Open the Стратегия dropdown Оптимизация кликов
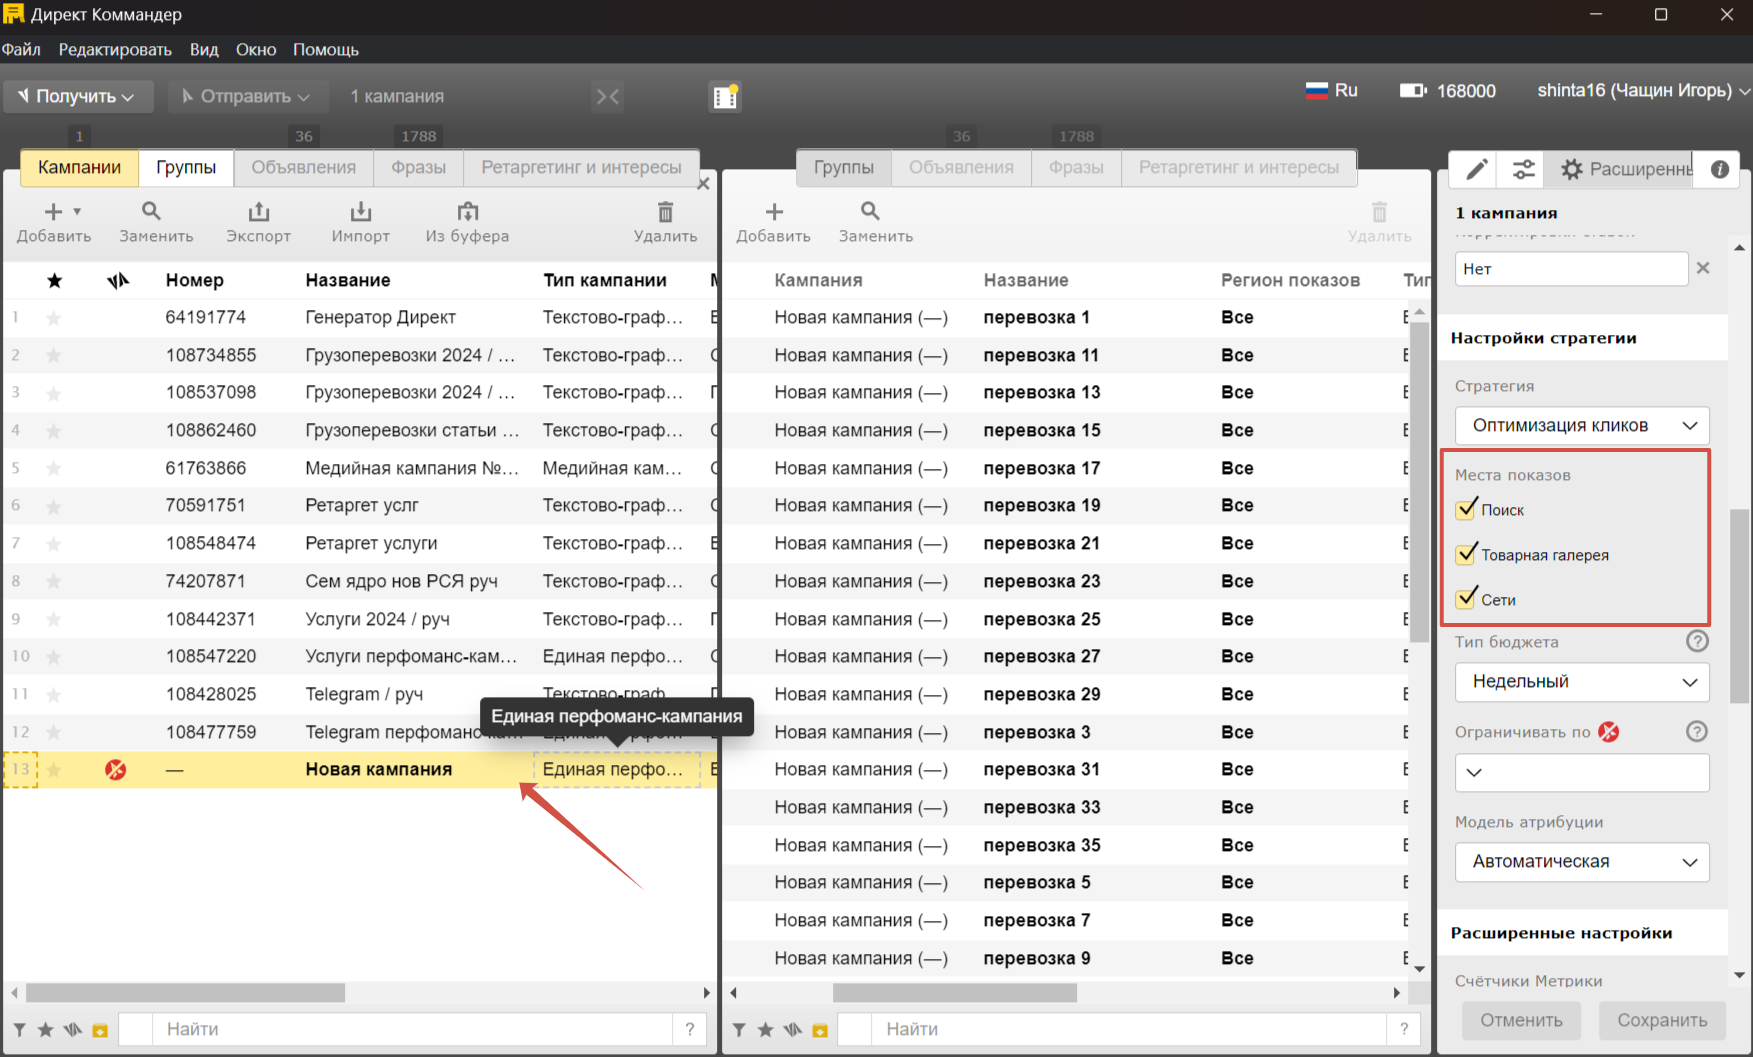Screen dimensions: 1753x1057 coord(1582,425)
